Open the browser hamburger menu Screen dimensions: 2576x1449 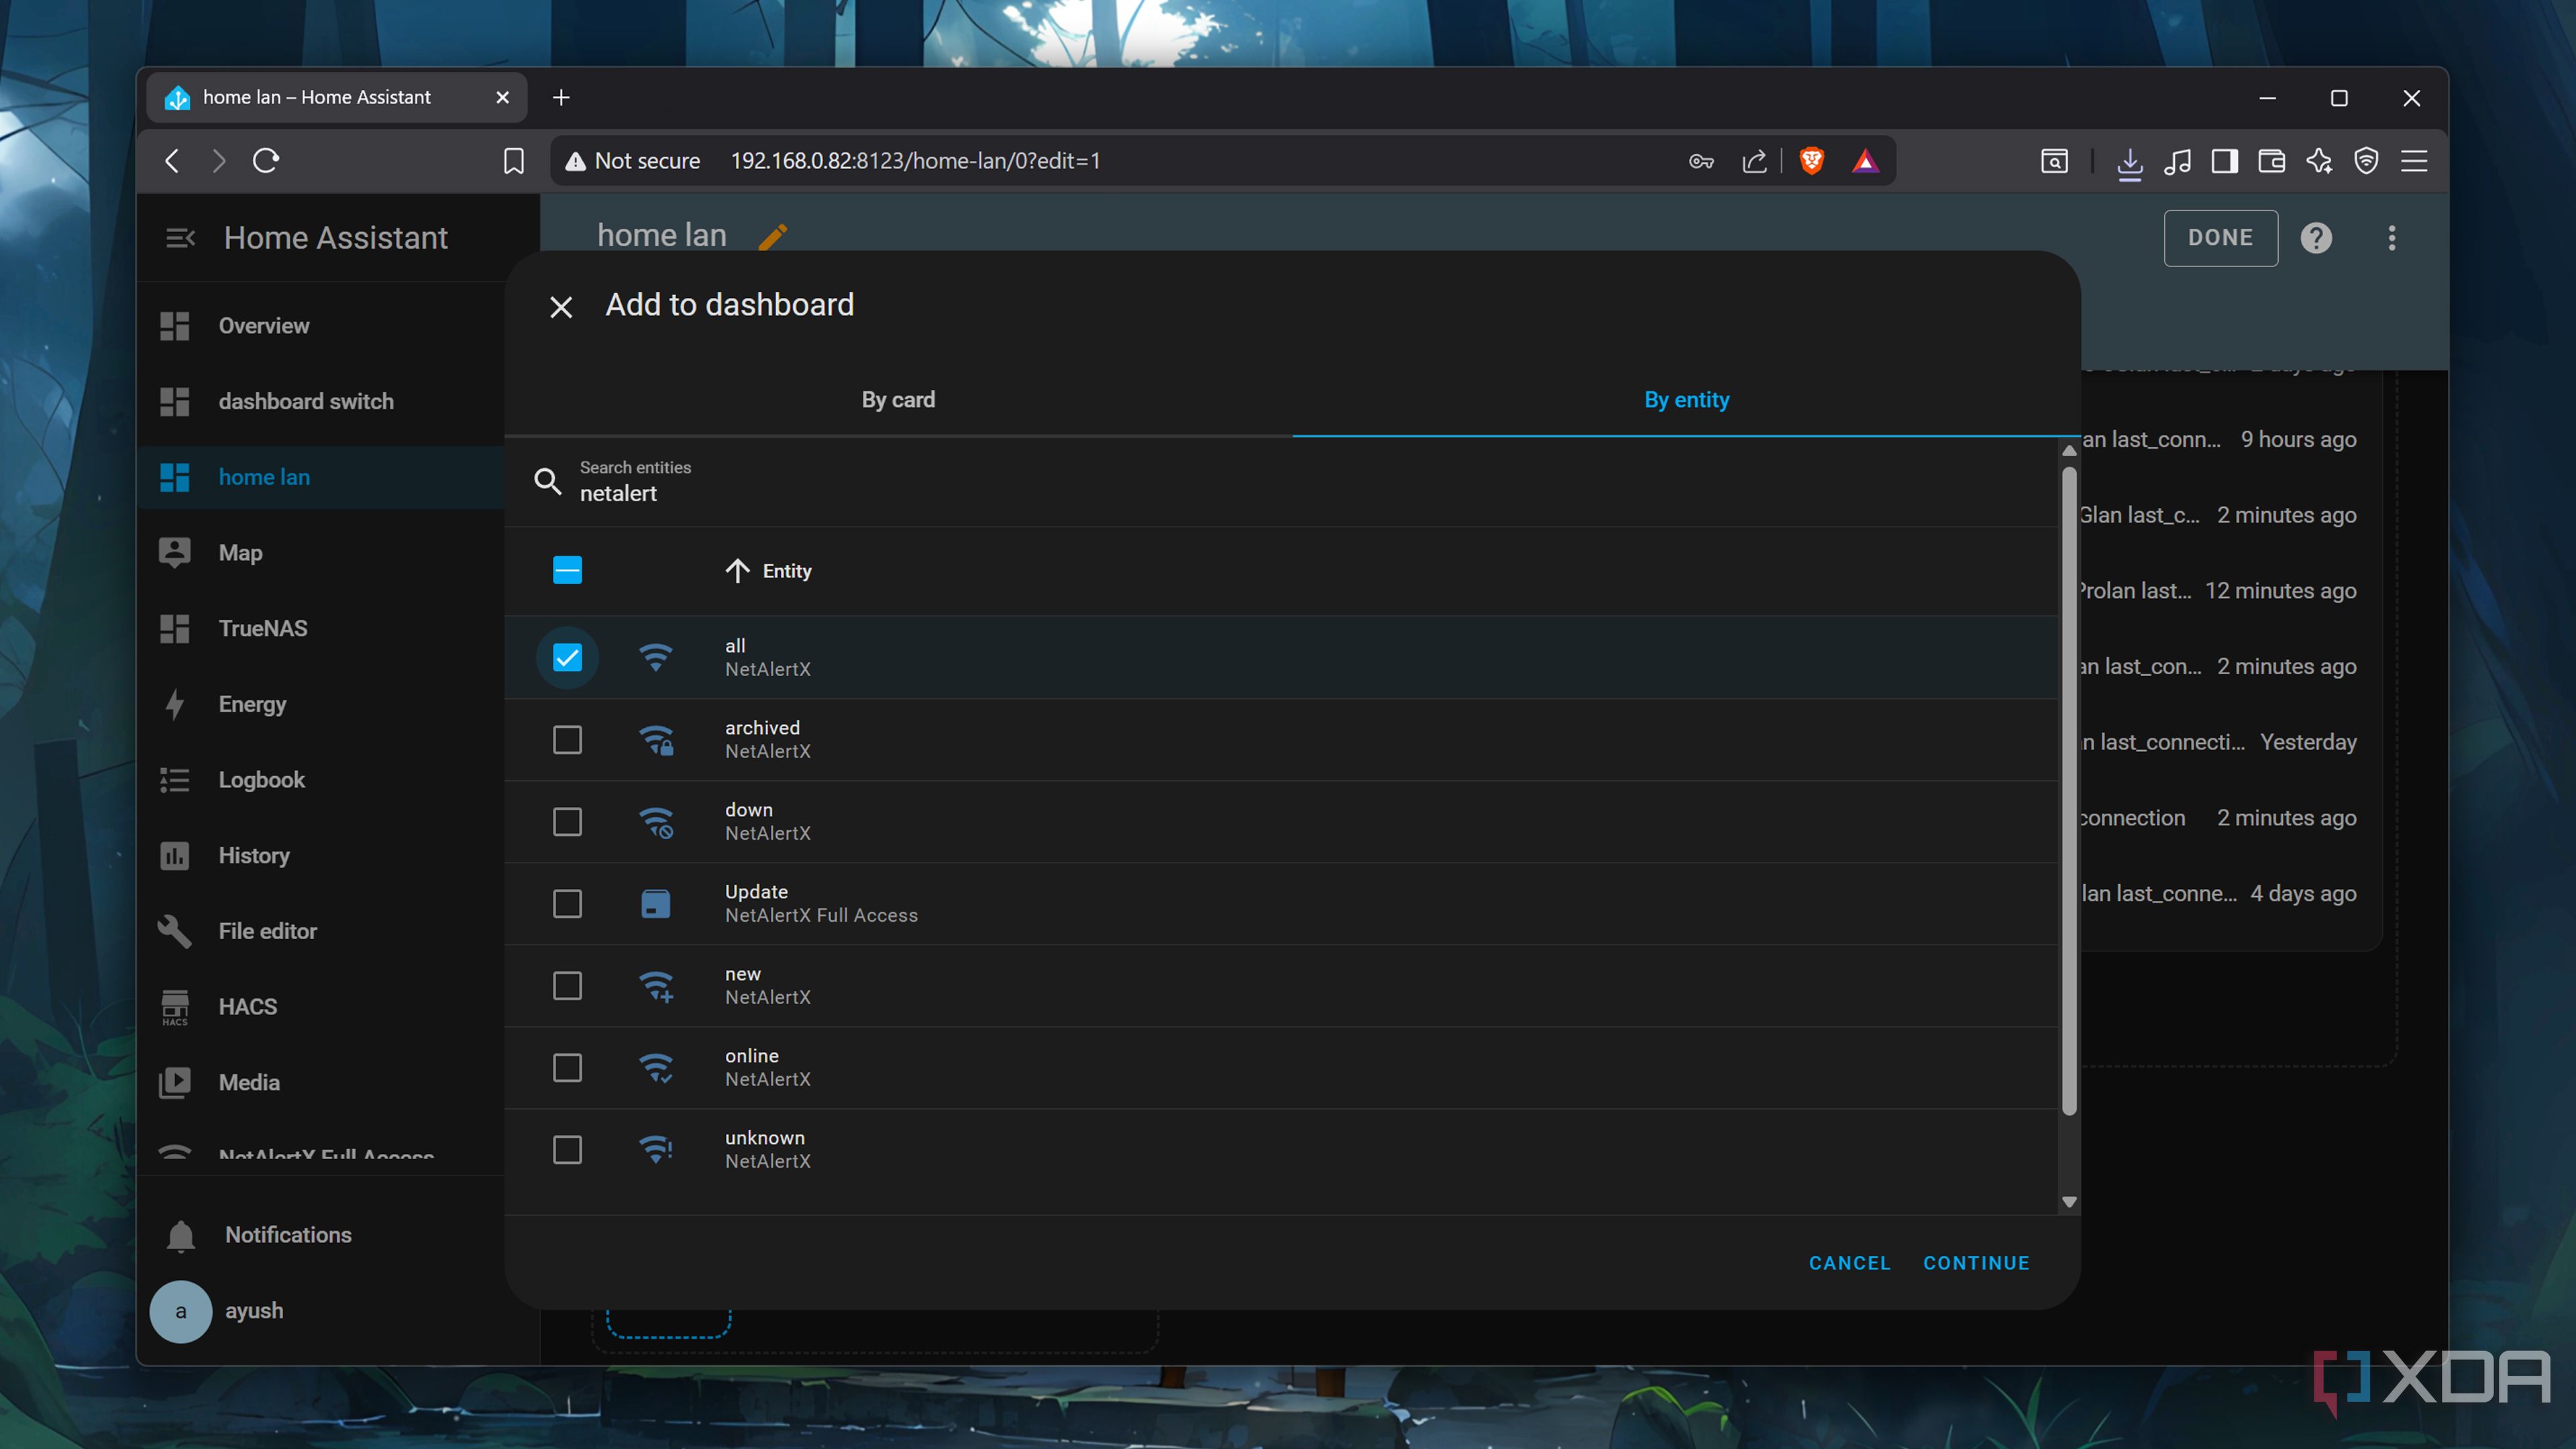click(x=2414, y=161)
